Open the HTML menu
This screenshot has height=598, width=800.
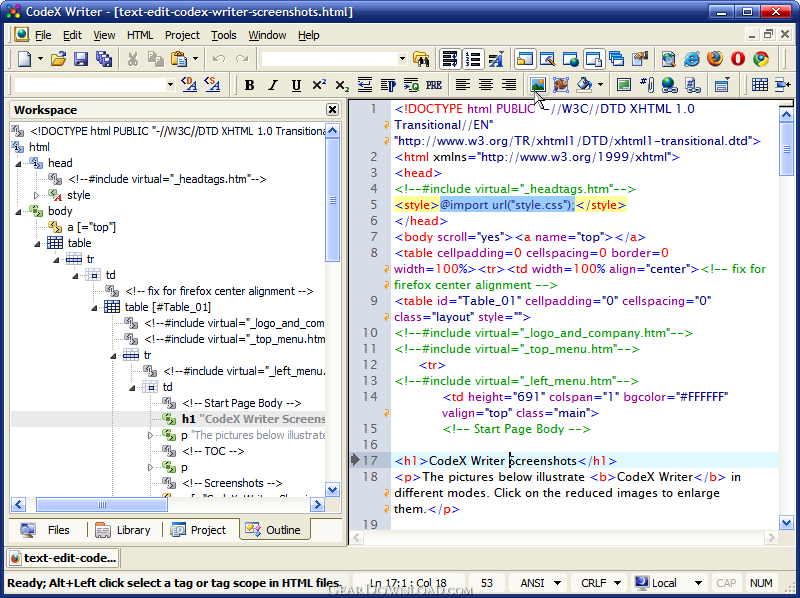[140, 35]
